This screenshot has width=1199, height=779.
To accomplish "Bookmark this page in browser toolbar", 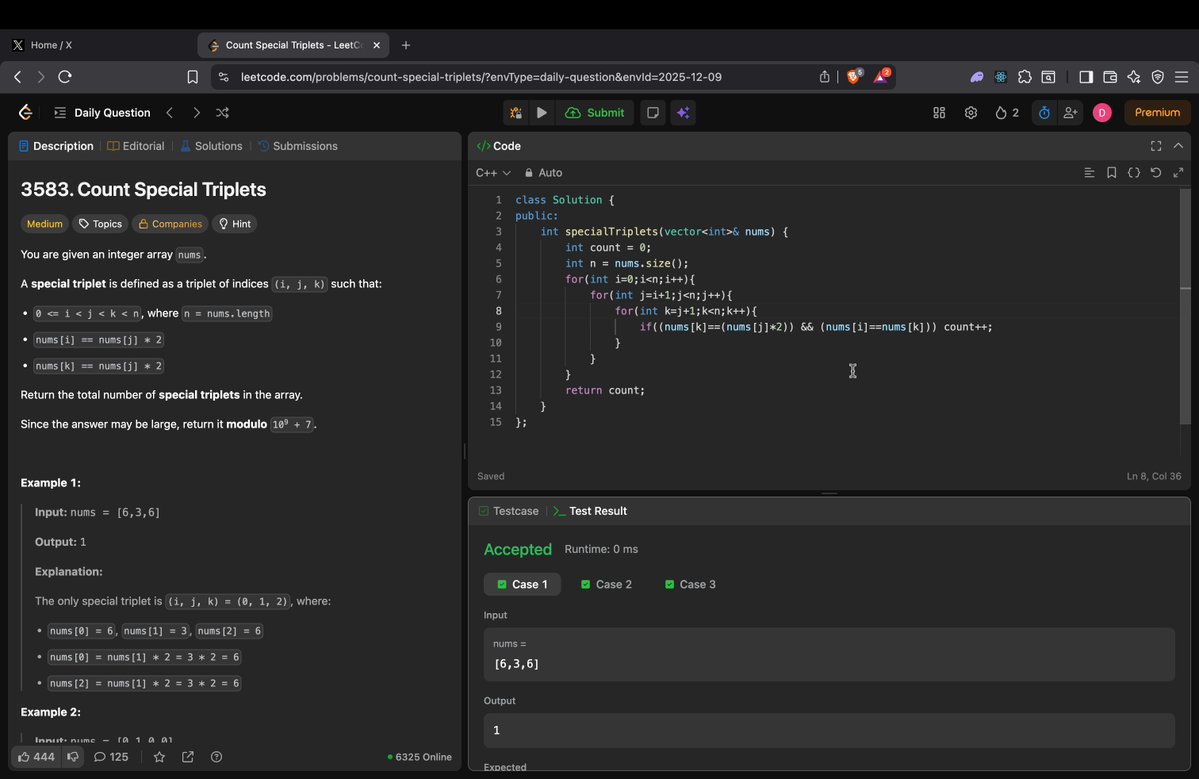I will click(193, 76).
